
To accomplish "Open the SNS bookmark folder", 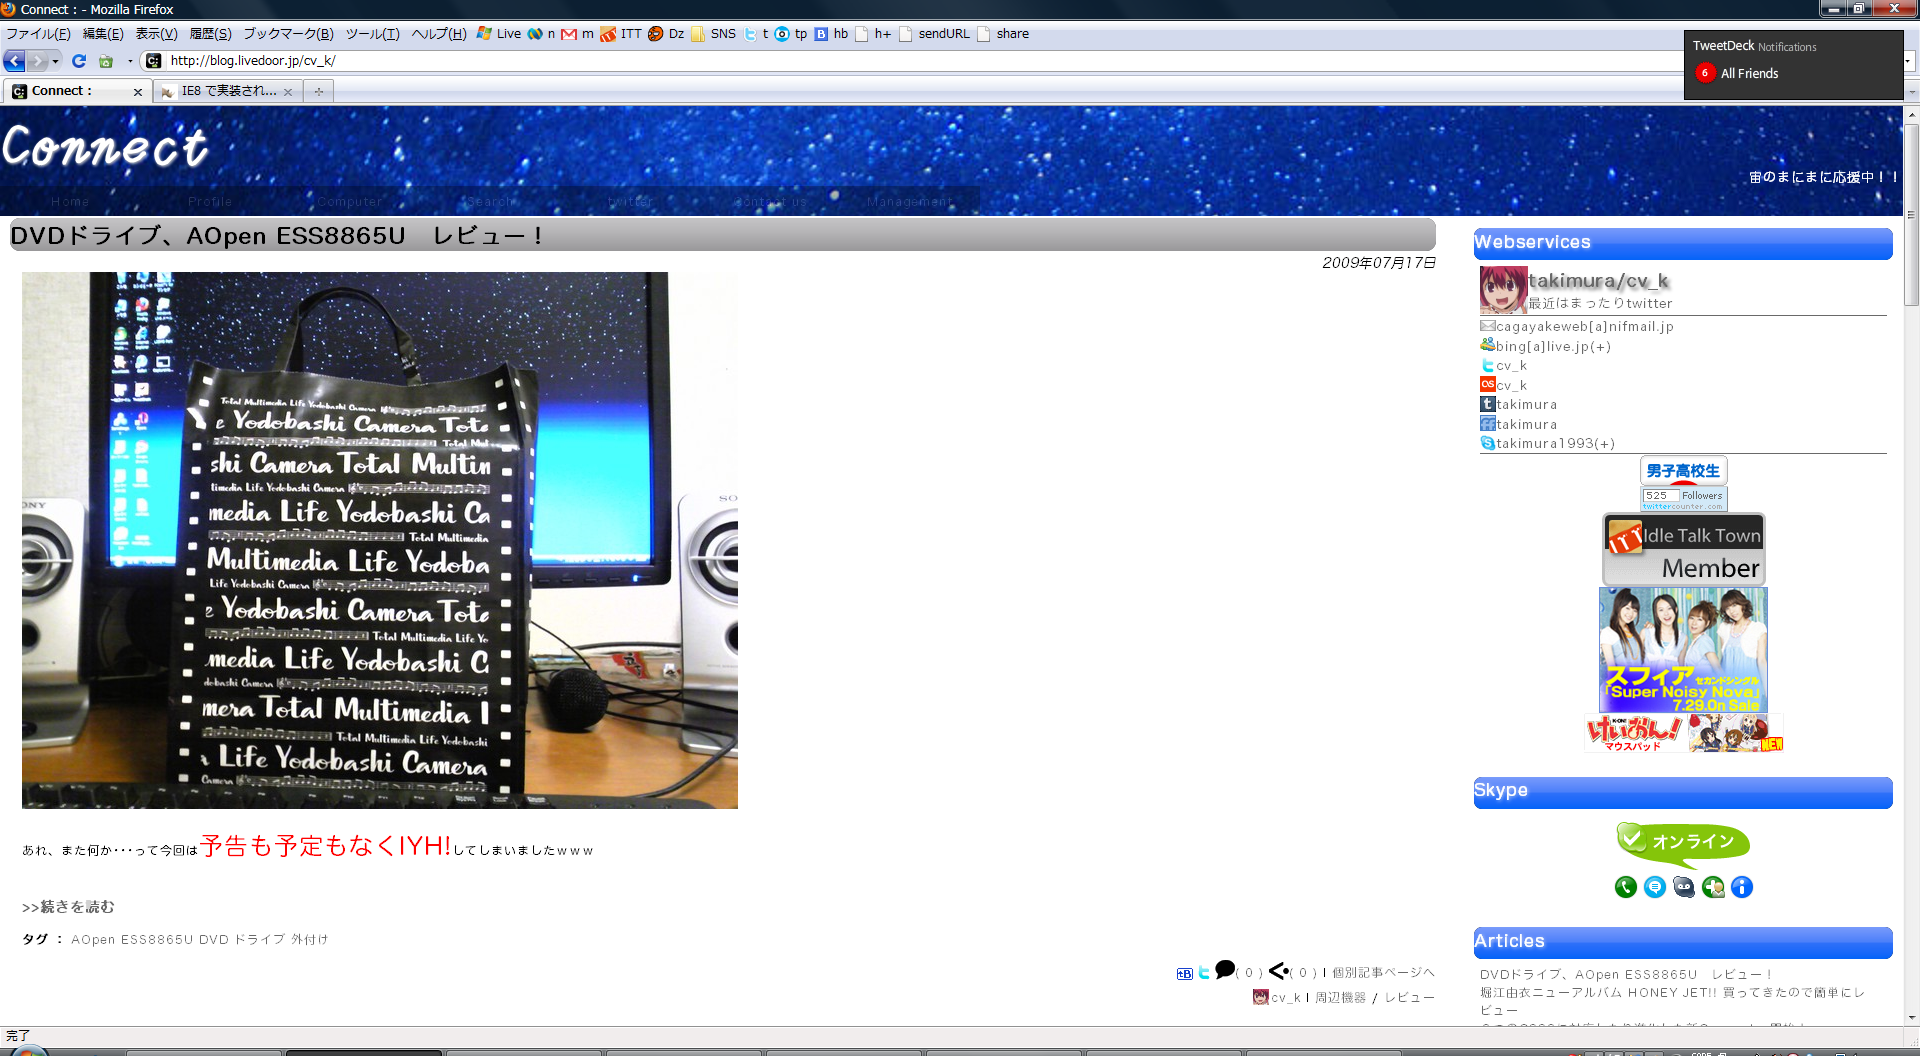I will (714, 33).
